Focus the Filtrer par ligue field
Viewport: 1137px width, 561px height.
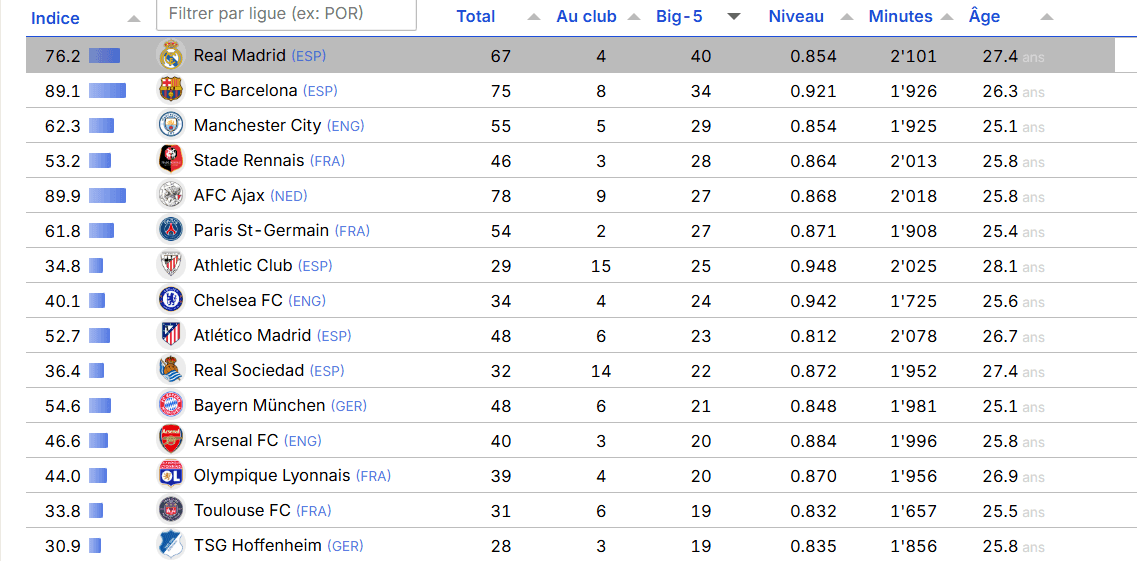[x=286, y=14]
